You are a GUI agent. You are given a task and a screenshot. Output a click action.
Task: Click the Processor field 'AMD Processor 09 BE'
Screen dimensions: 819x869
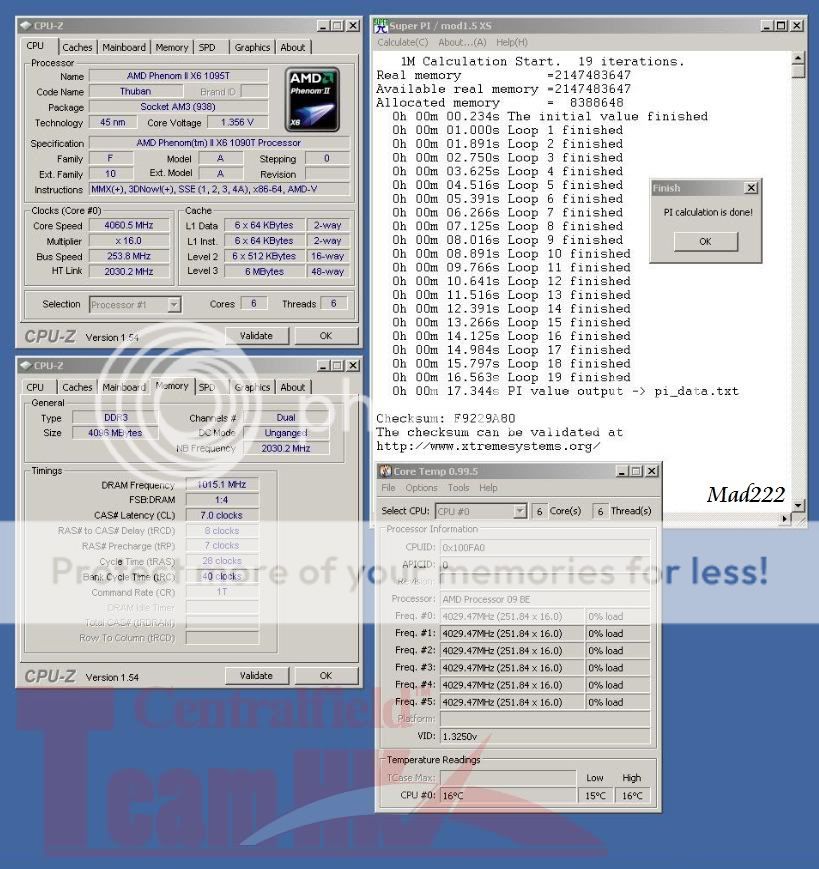(x=545, y=599)
